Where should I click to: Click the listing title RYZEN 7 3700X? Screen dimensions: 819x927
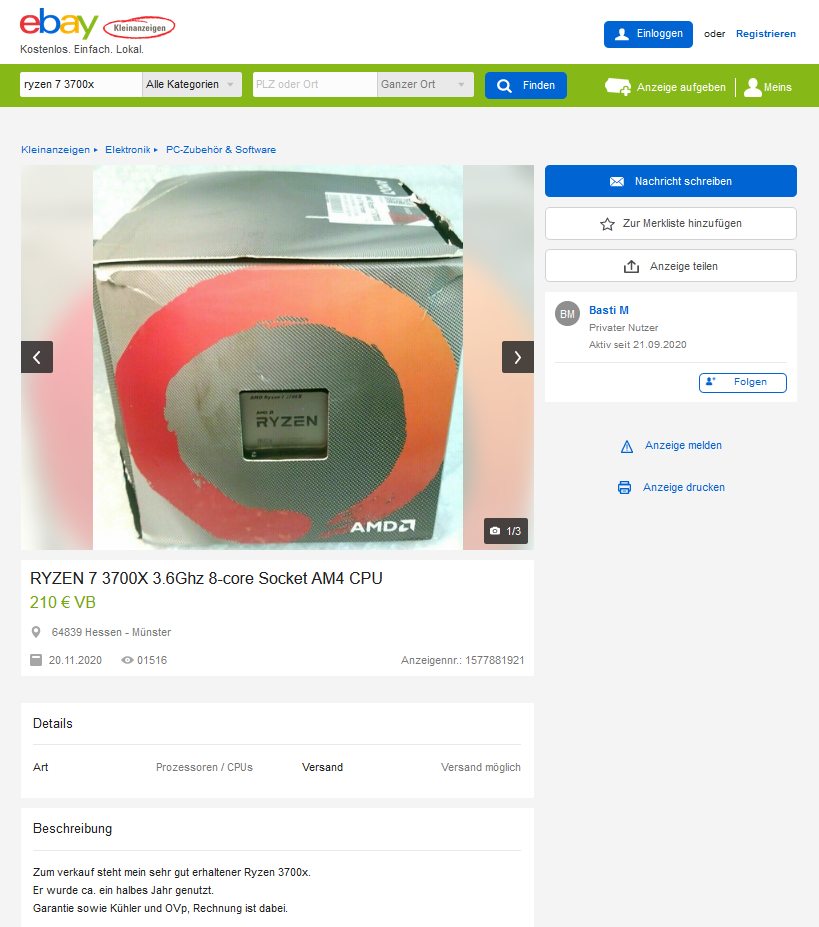(206, 578)
